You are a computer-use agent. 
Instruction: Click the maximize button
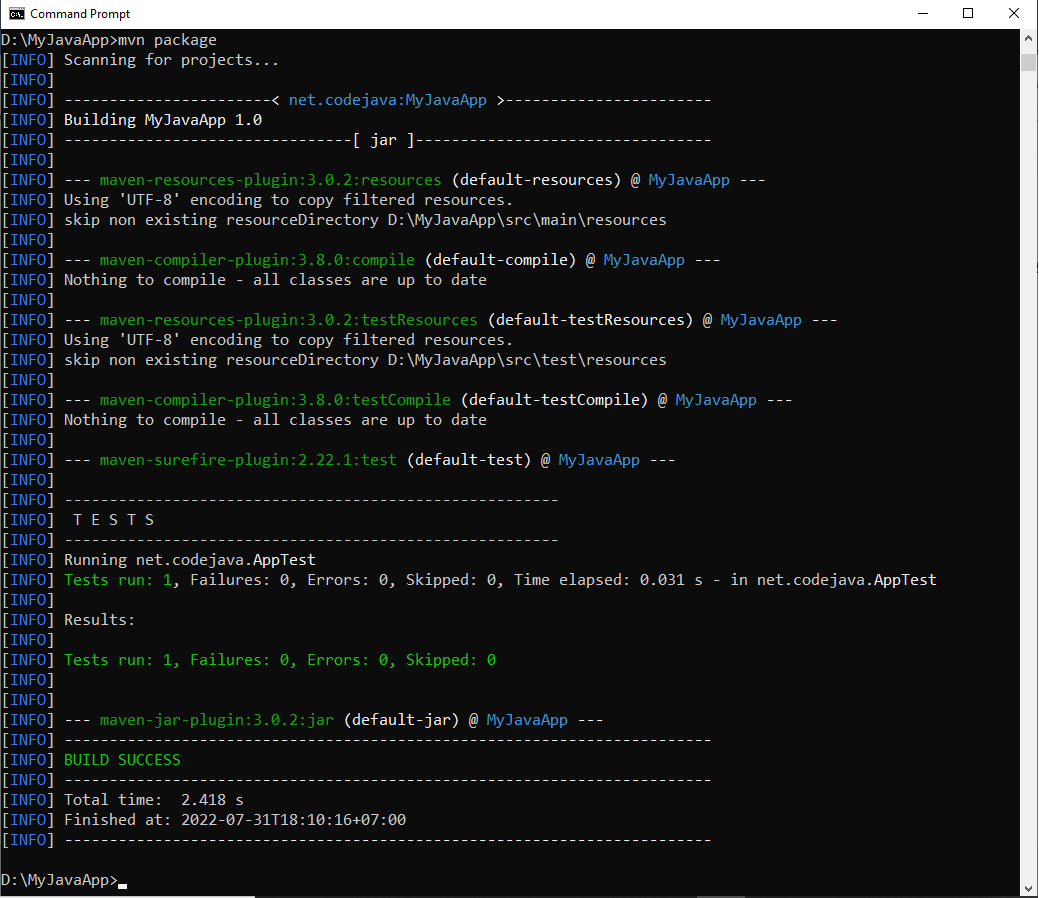pos(968,13)
